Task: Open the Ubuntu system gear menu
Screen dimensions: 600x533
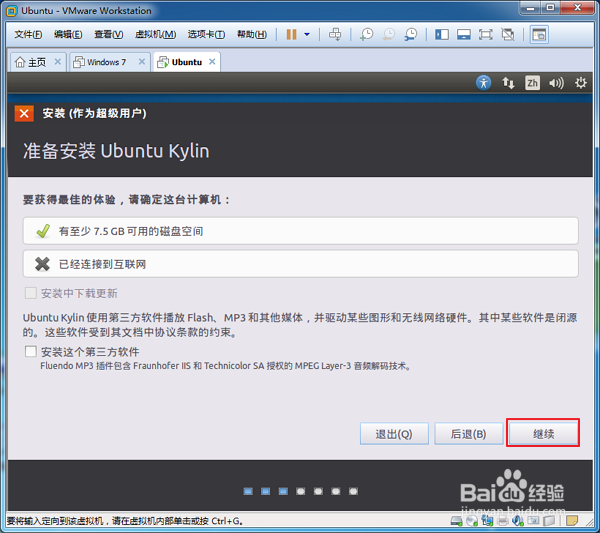Action: click(580, 83)
